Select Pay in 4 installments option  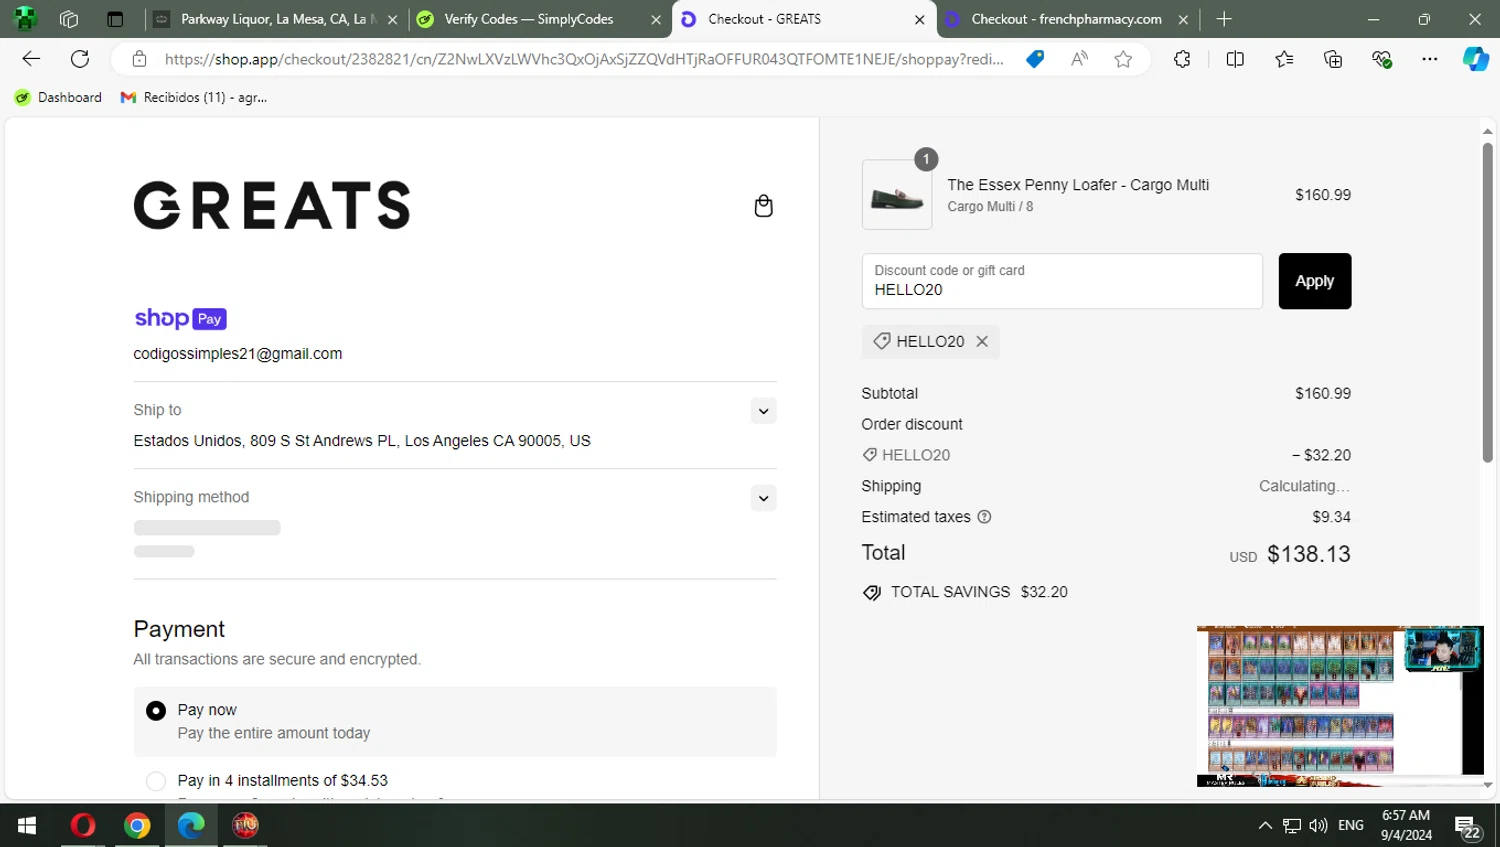[156, 781]
